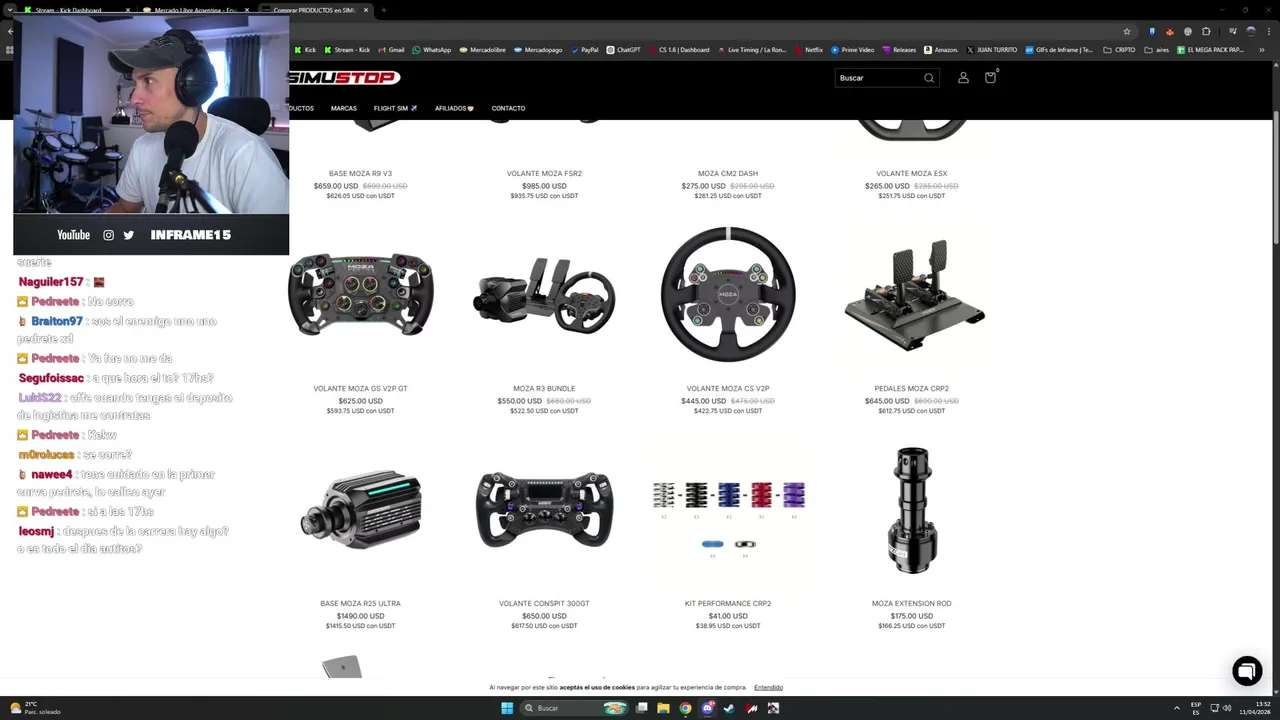
Task: Open MOZA R3 BUNDLE product title
Action: (544, 388)
